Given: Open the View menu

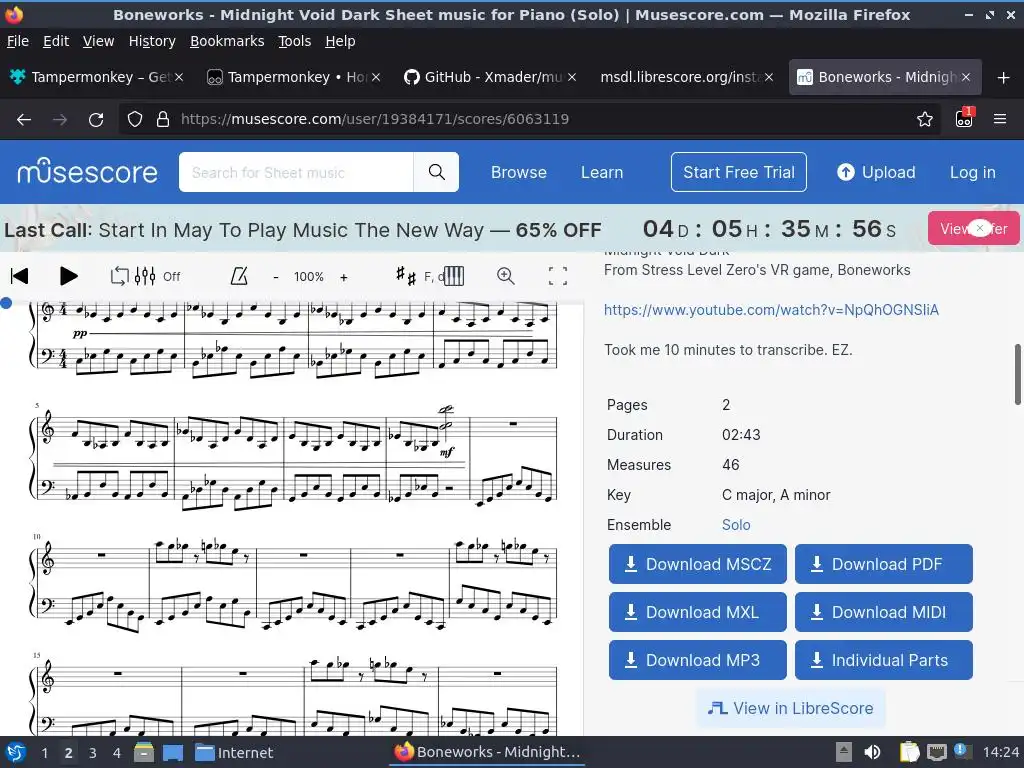Looking at the screenshot, I should (98, 41).
